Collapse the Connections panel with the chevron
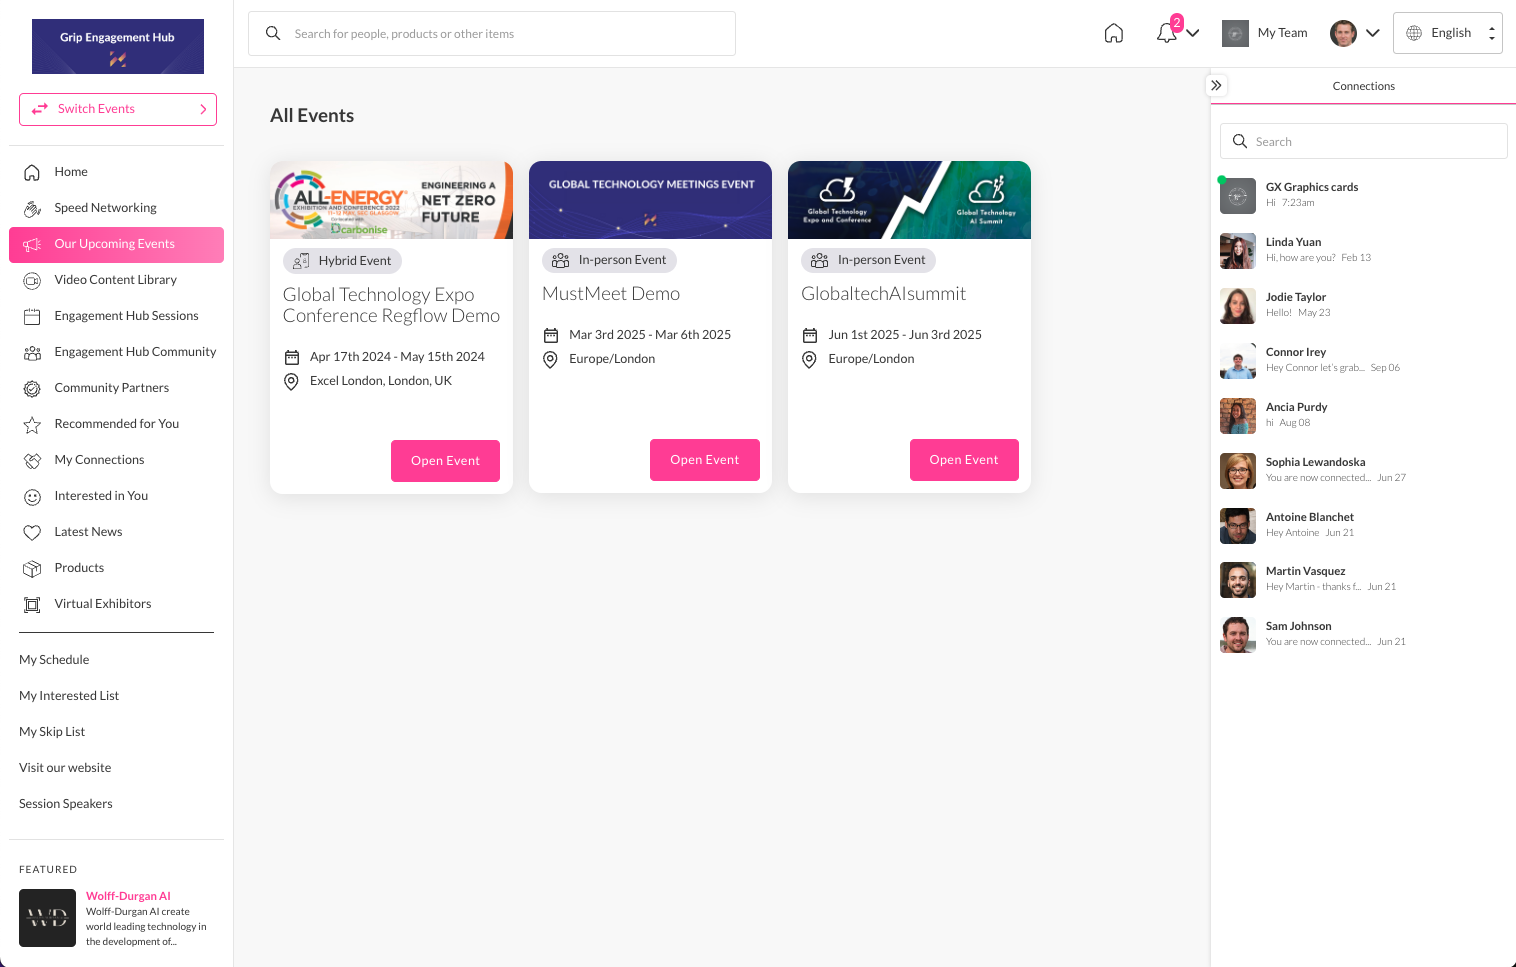 pyautogui.click(x=1216, y=85)
